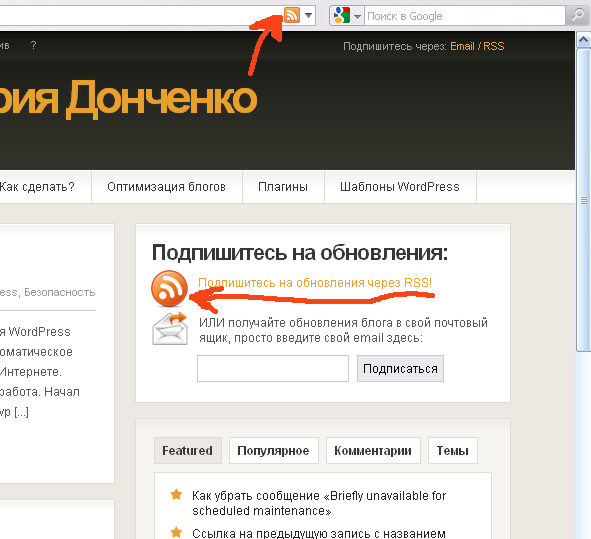Image resolution: width=591 pixels, height=539 pixels.
Task: Click the vertical scrollbar thumb
Action: [583, 200]
